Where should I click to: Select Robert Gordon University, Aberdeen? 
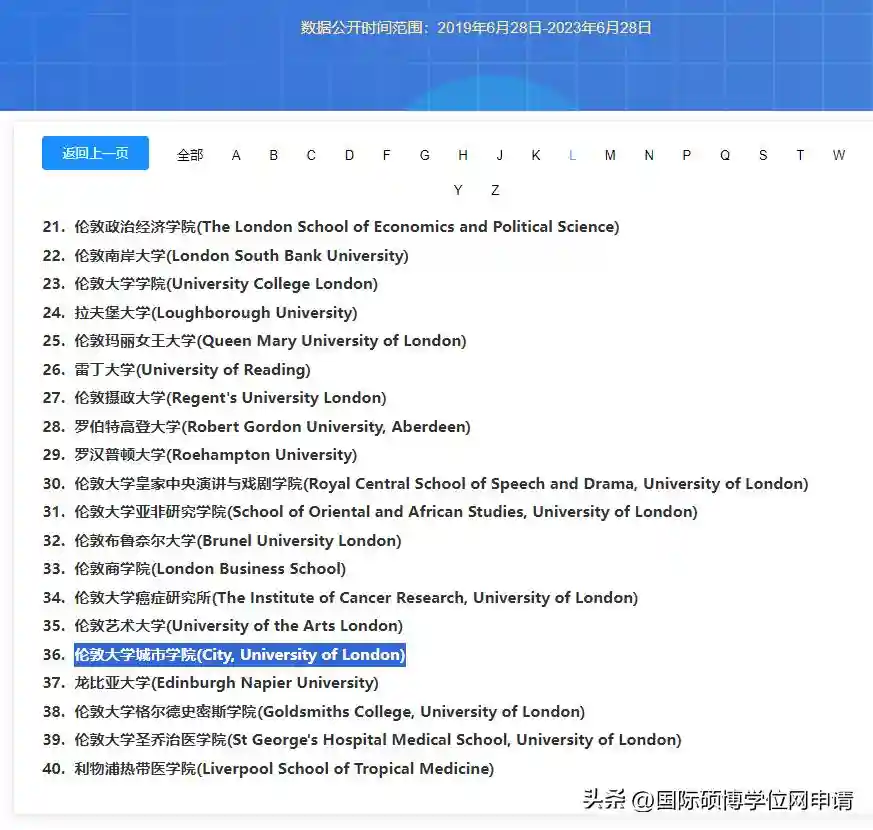(272, 427)
